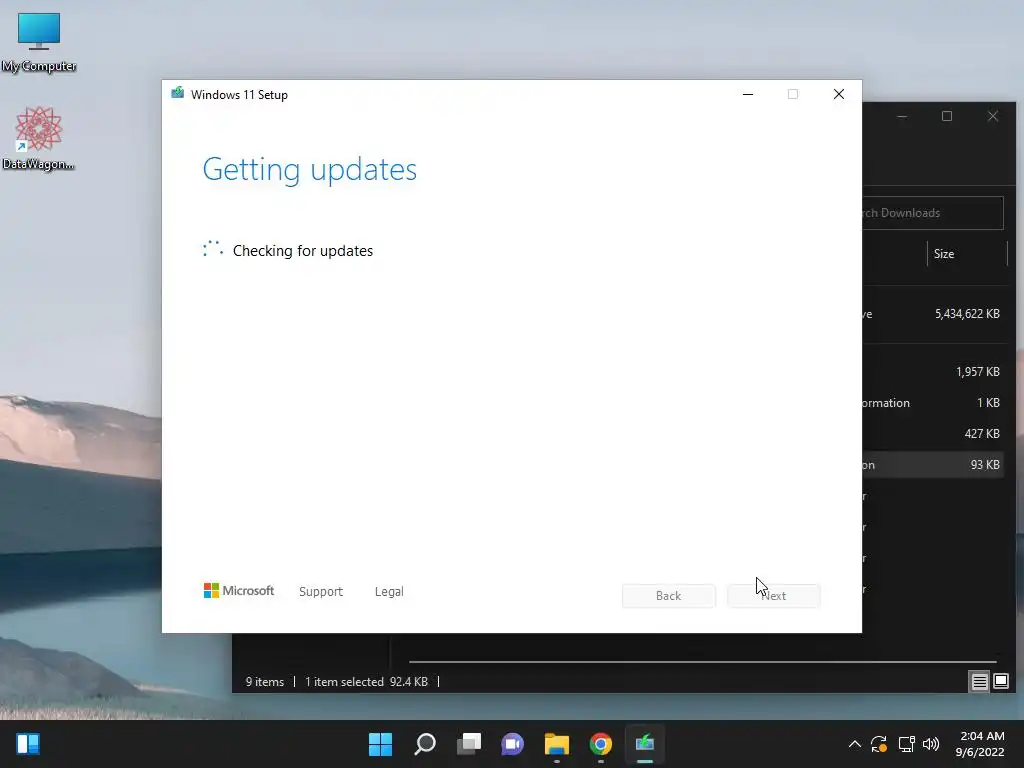Screen dimensions: 1024x768
Task: Switch to Google Chrome on the taskbar
Action: [x=600, y=743]
